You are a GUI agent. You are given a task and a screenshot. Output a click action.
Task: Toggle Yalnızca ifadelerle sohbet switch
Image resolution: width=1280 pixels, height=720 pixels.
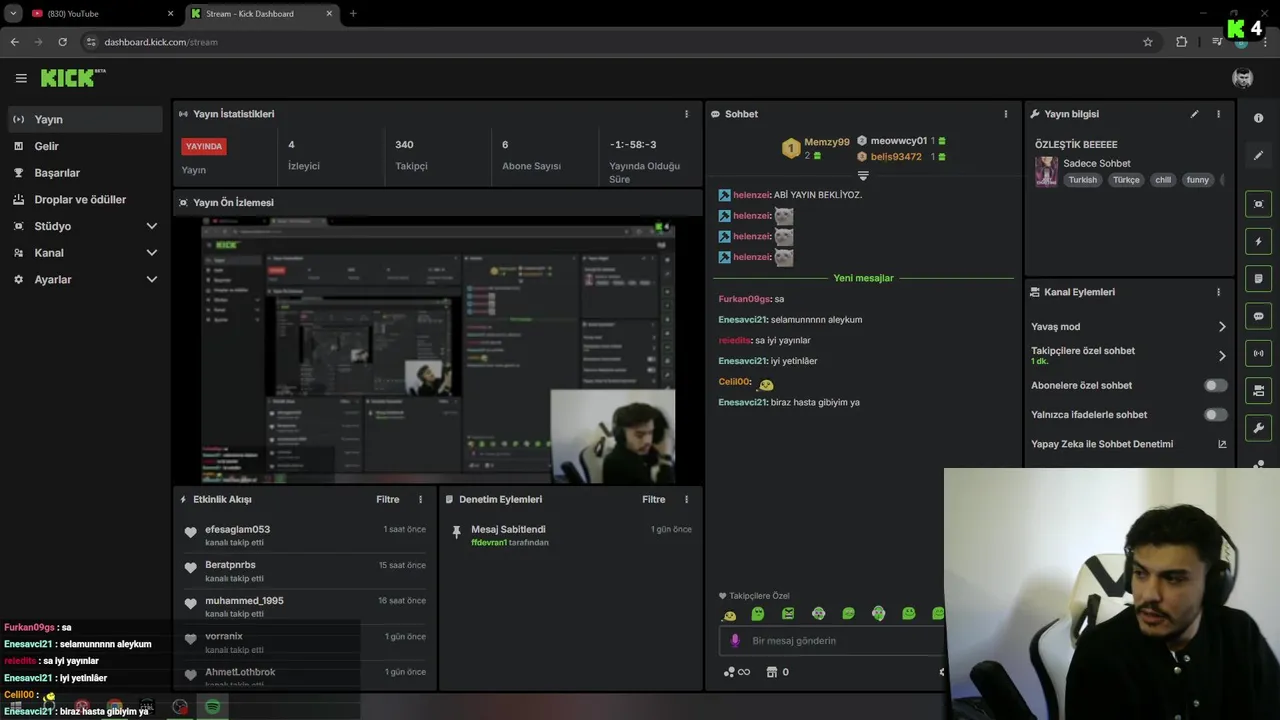(1215, 414)
